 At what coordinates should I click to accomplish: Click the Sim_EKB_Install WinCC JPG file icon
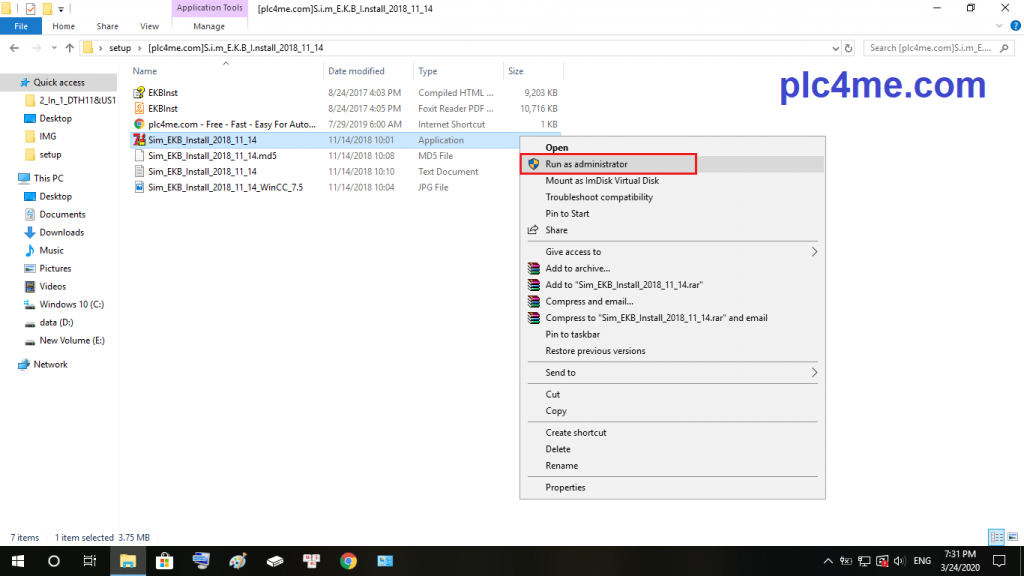pos(138,187)
